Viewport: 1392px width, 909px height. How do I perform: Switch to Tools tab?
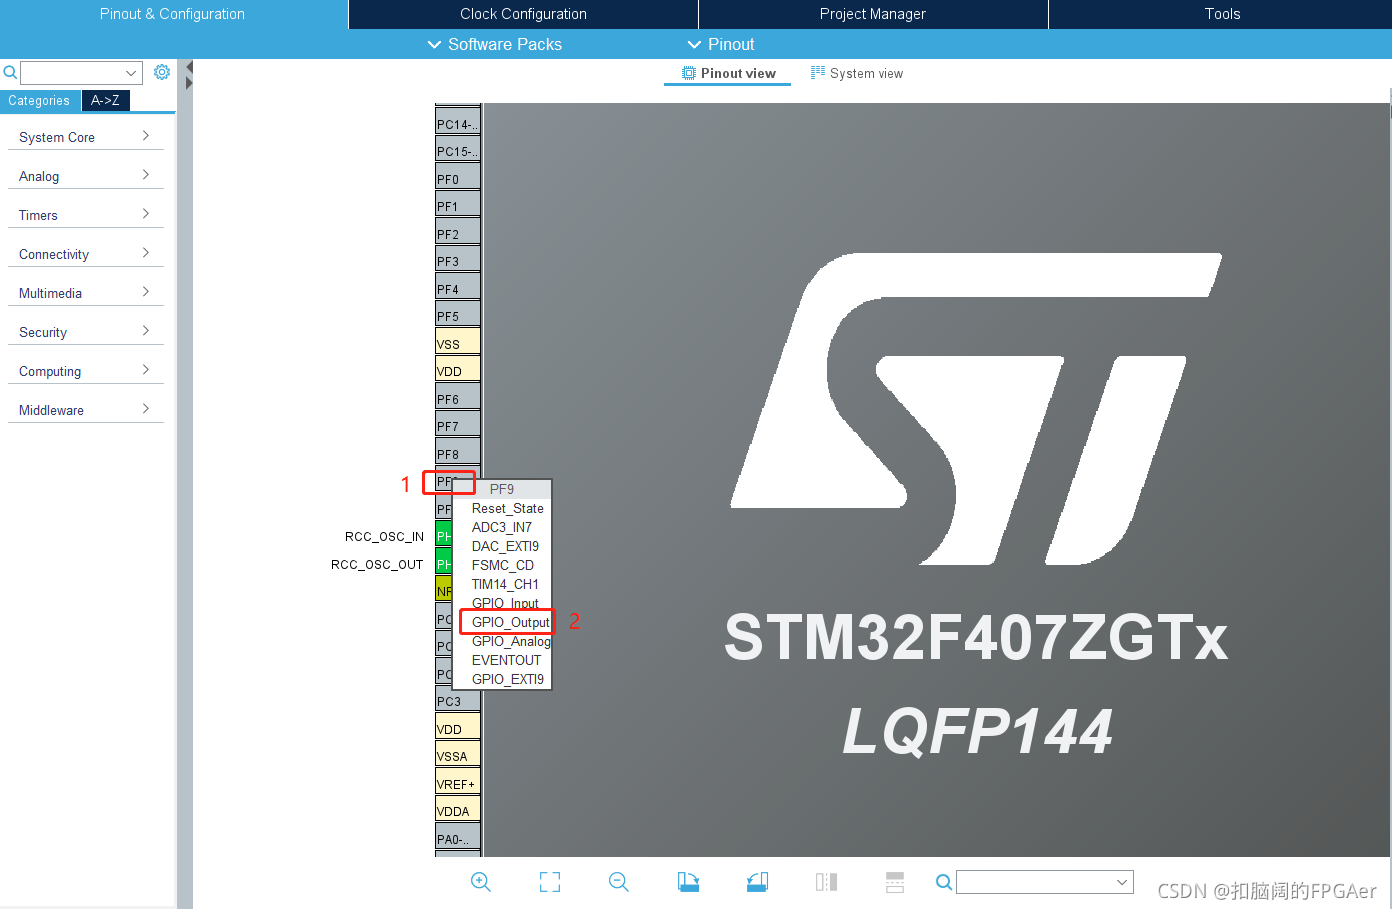click(1221, 14)
